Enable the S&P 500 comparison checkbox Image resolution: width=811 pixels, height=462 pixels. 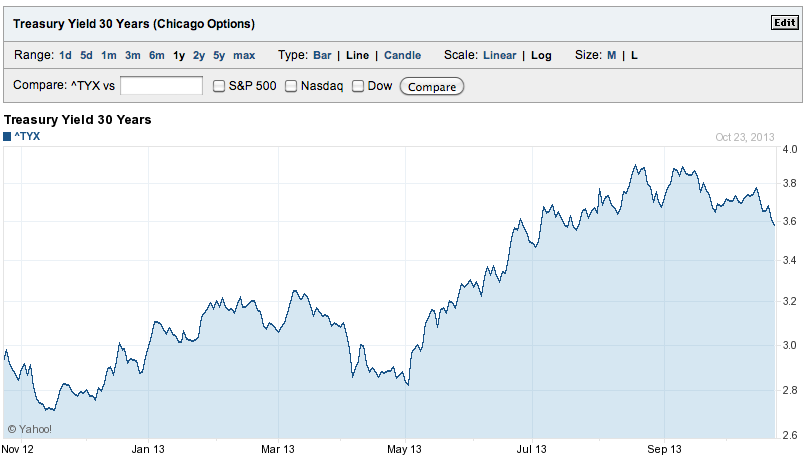click(x=220, y=86)
